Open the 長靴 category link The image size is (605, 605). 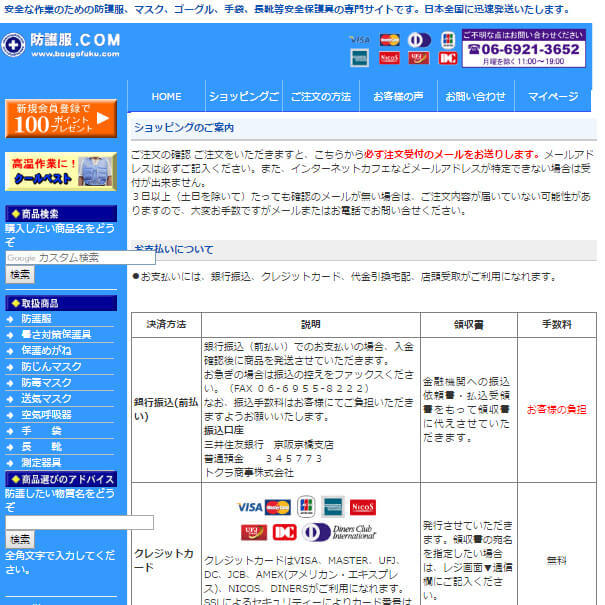pyautogui.click(x=42, y=447)
